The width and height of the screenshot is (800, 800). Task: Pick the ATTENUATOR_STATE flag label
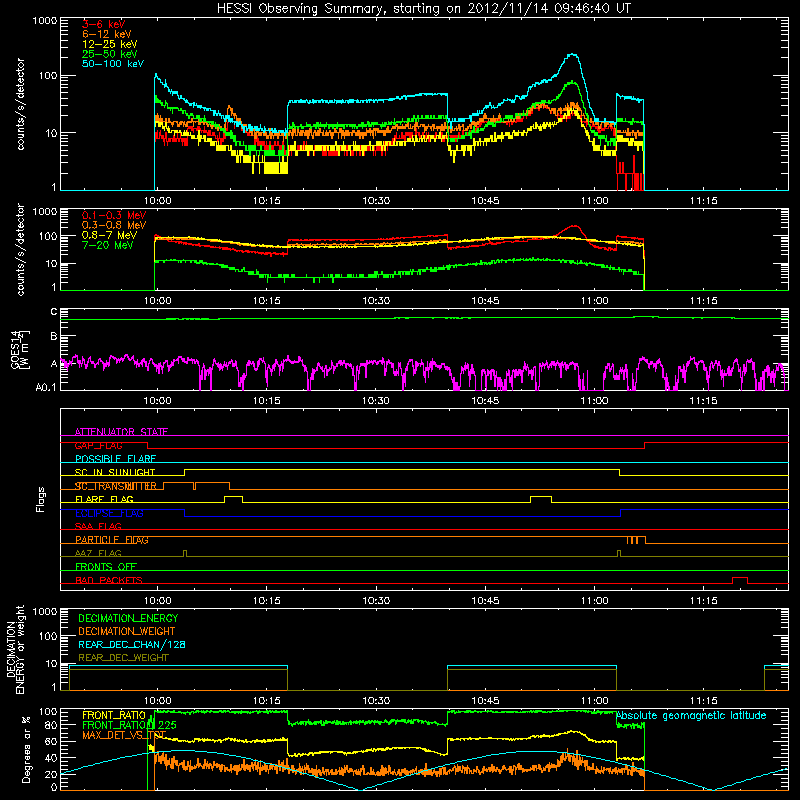pos(121,432)
